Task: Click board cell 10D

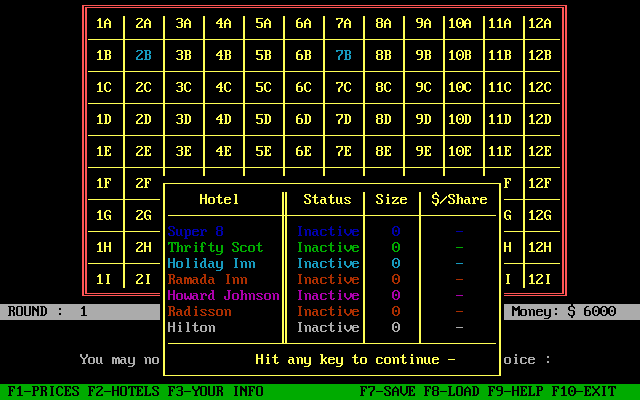Action: coord(460,119)
